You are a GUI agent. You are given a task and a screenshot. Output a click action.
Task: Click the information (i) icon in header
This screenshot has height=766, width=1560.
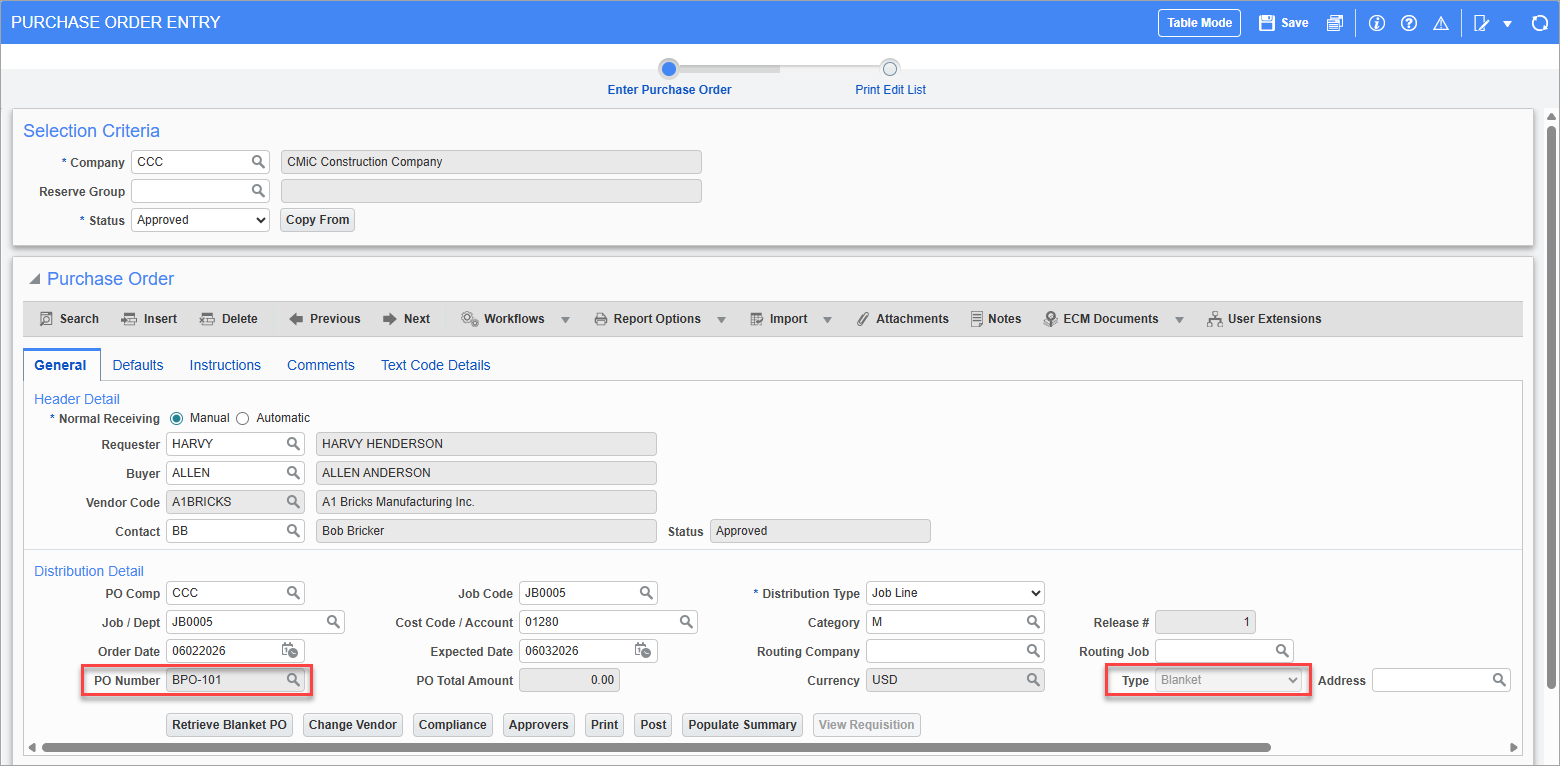(1377, 23)
